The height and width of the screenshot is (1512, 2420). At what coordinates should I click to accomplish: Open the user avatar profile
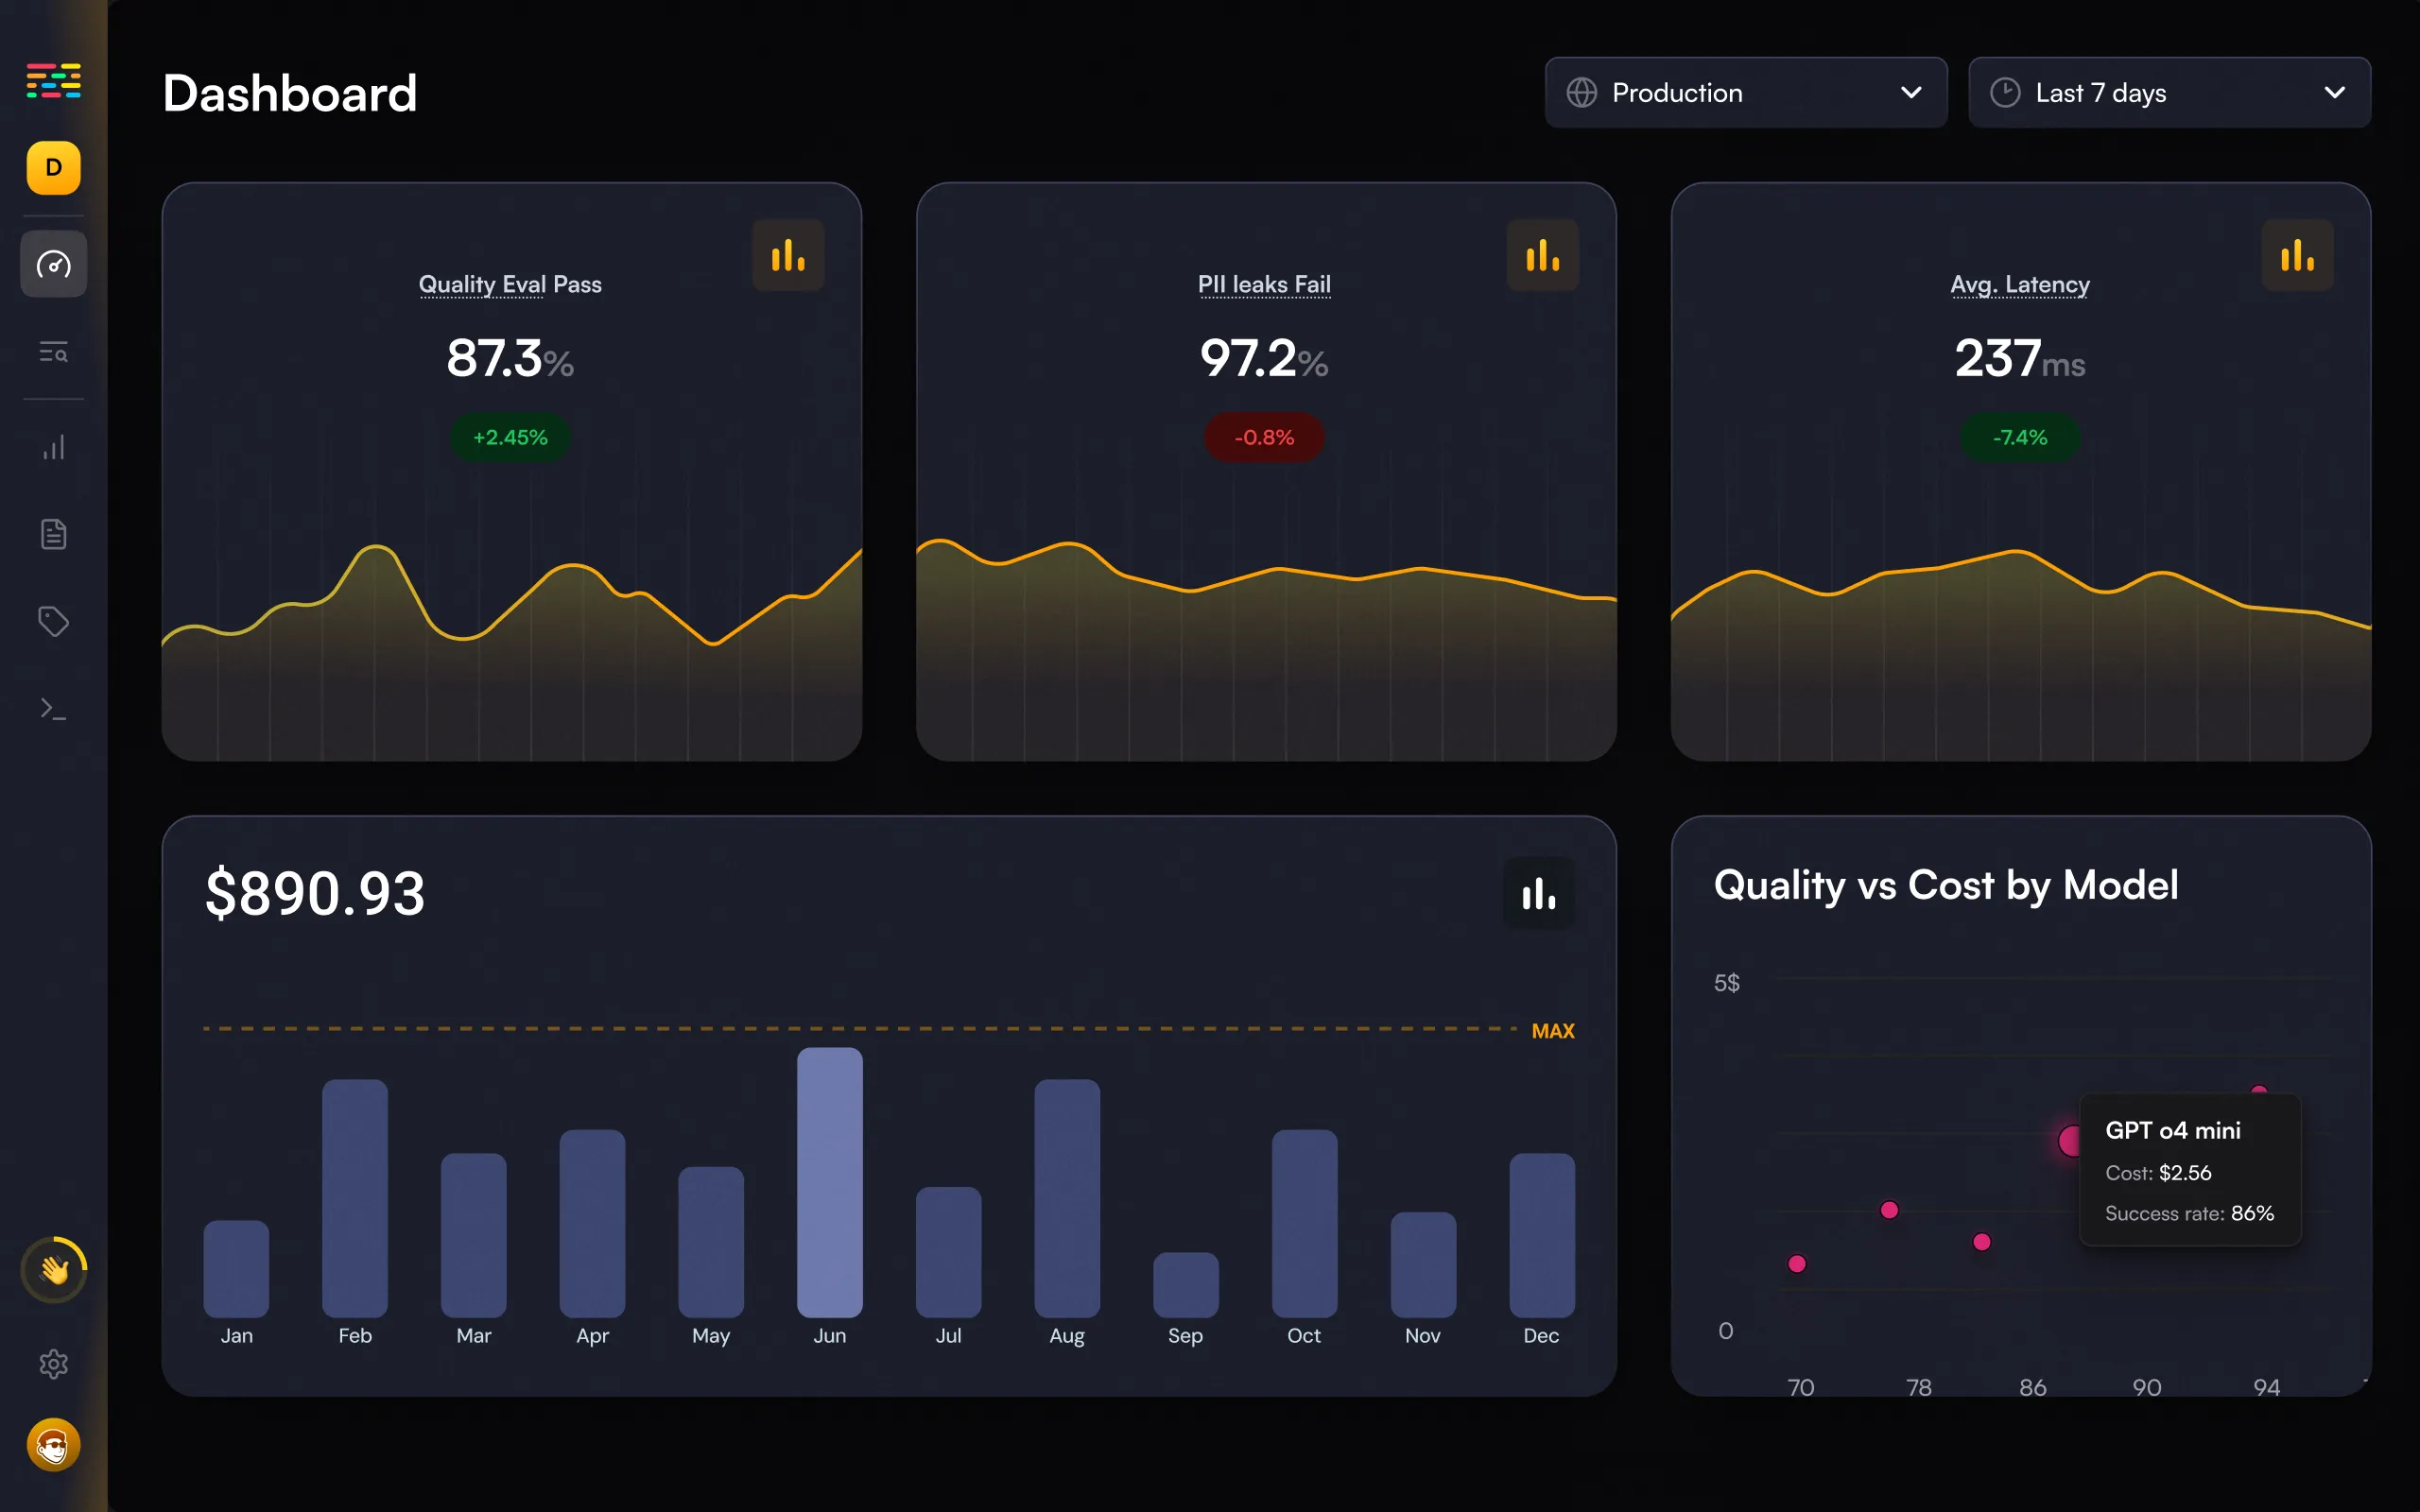coord(54,1445)
